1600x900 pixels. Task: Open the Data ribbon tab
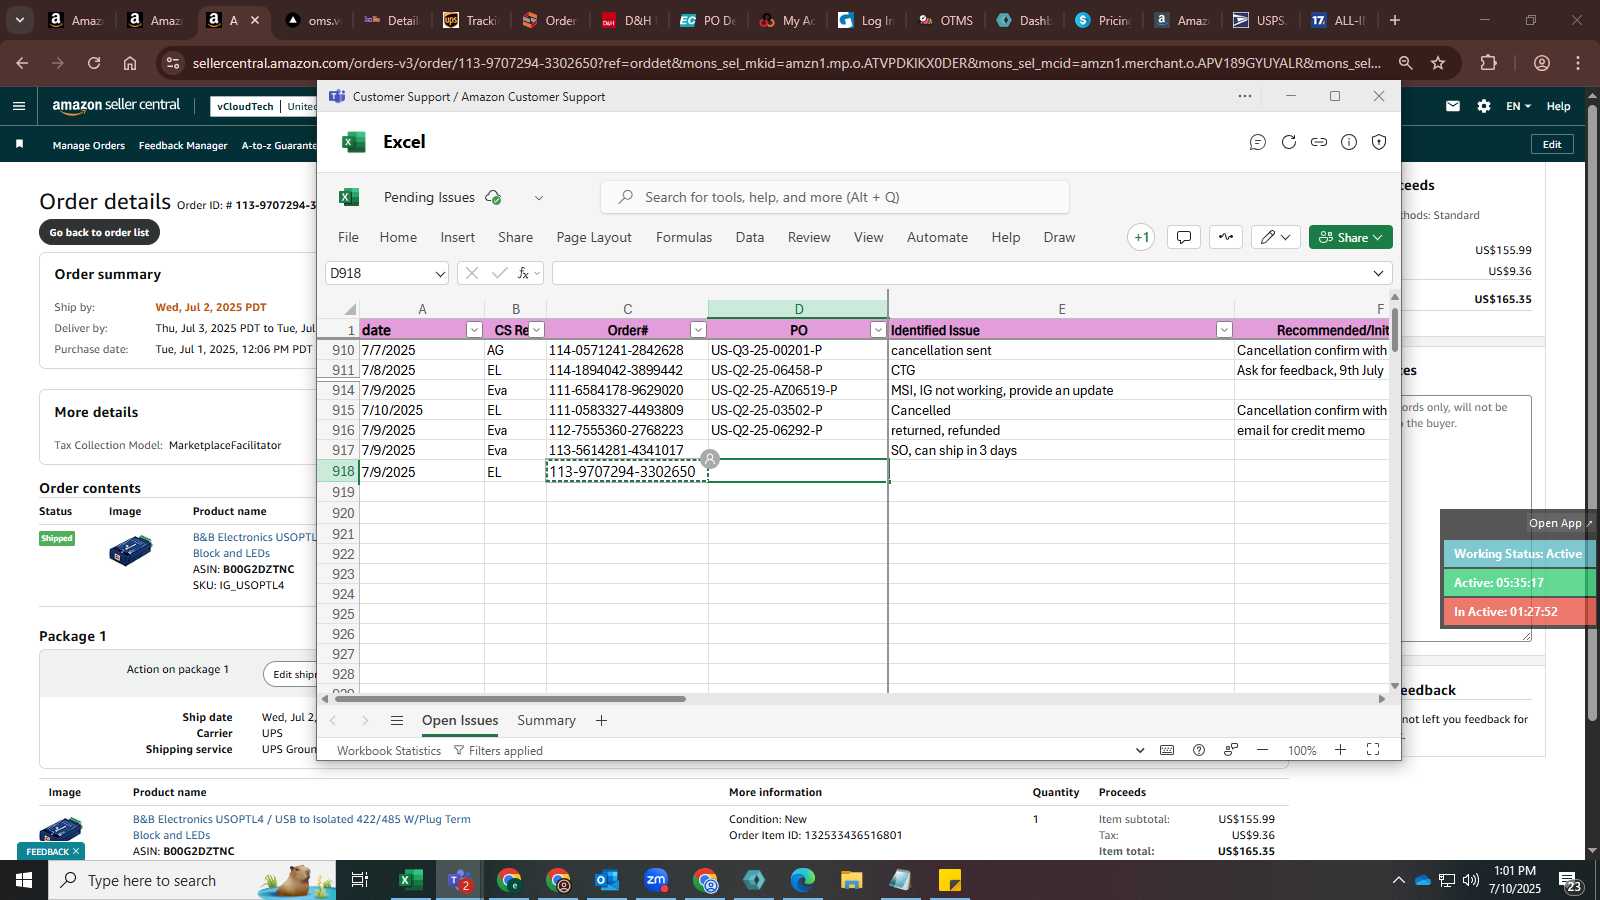pyautogui.click(x=750, y=237)
